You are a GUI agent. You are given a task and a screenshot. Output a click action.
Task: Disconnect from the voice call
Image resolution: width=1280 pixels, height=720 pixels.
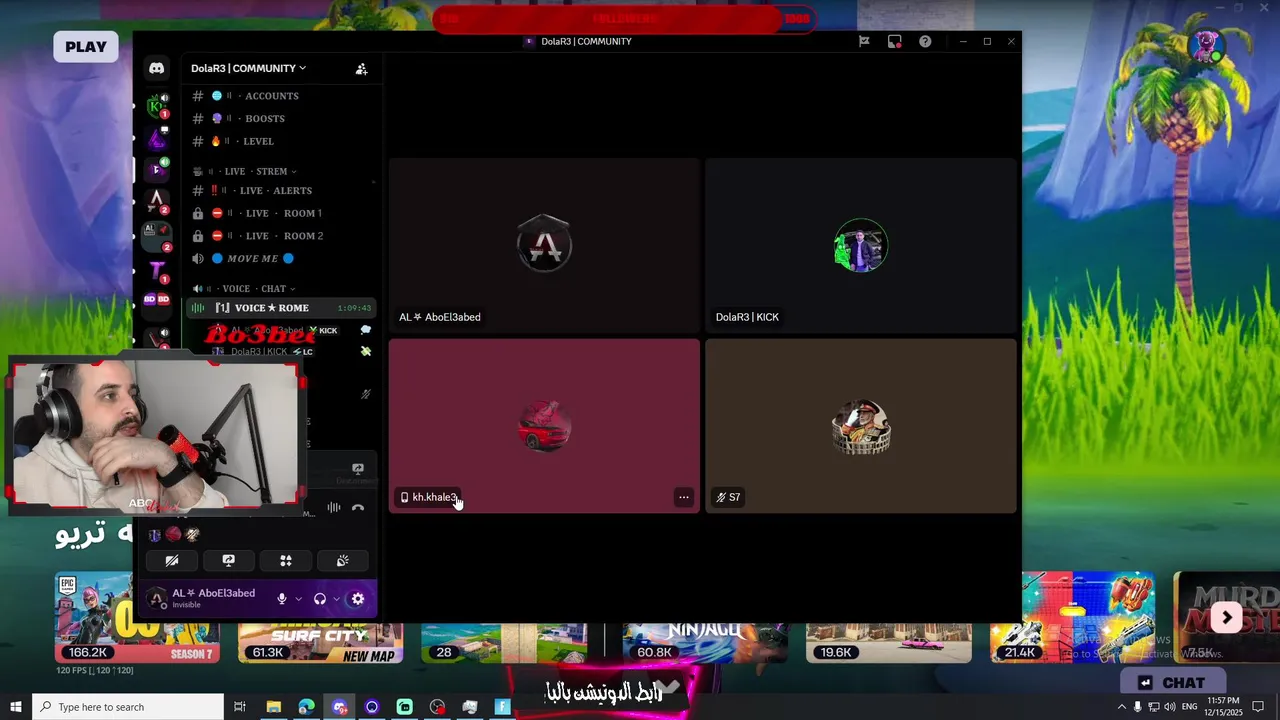[358, 508]
